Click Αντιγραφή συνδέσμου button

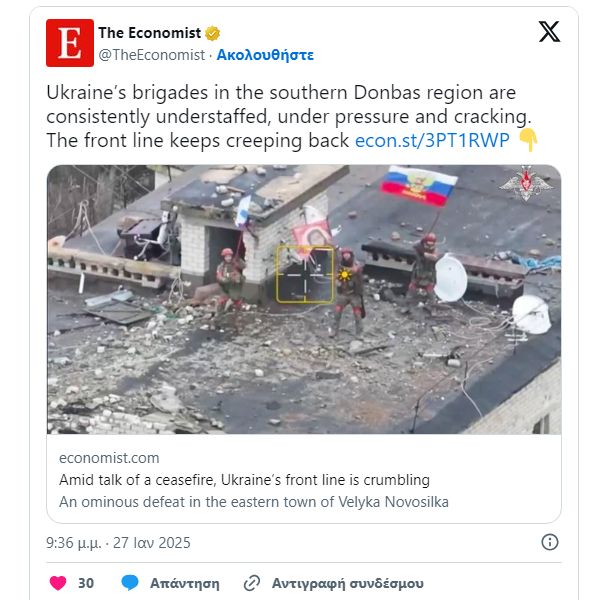(347, 583)
